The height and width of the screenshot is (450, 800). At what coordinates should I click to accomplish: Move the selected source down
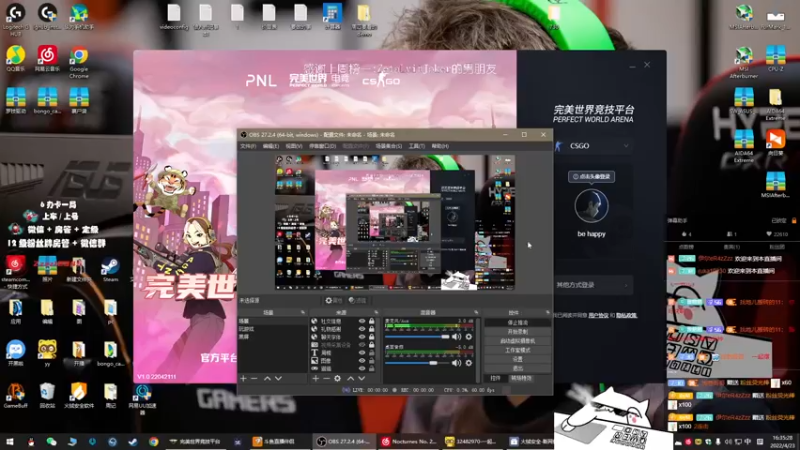(x=361, y=379)
